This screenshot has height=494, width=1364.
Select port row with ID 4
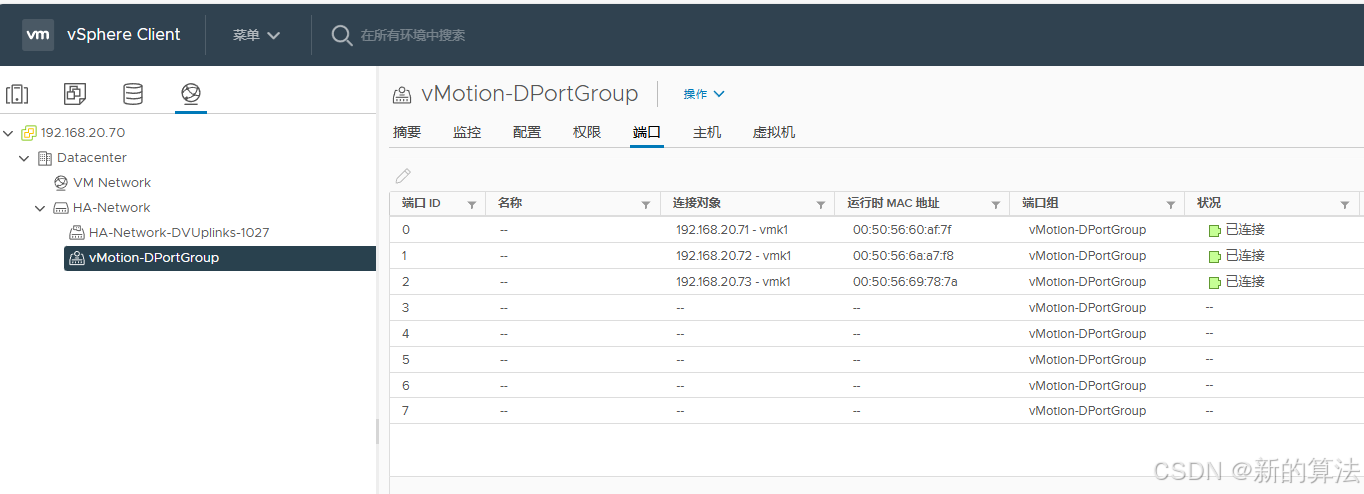pos(876,334)
